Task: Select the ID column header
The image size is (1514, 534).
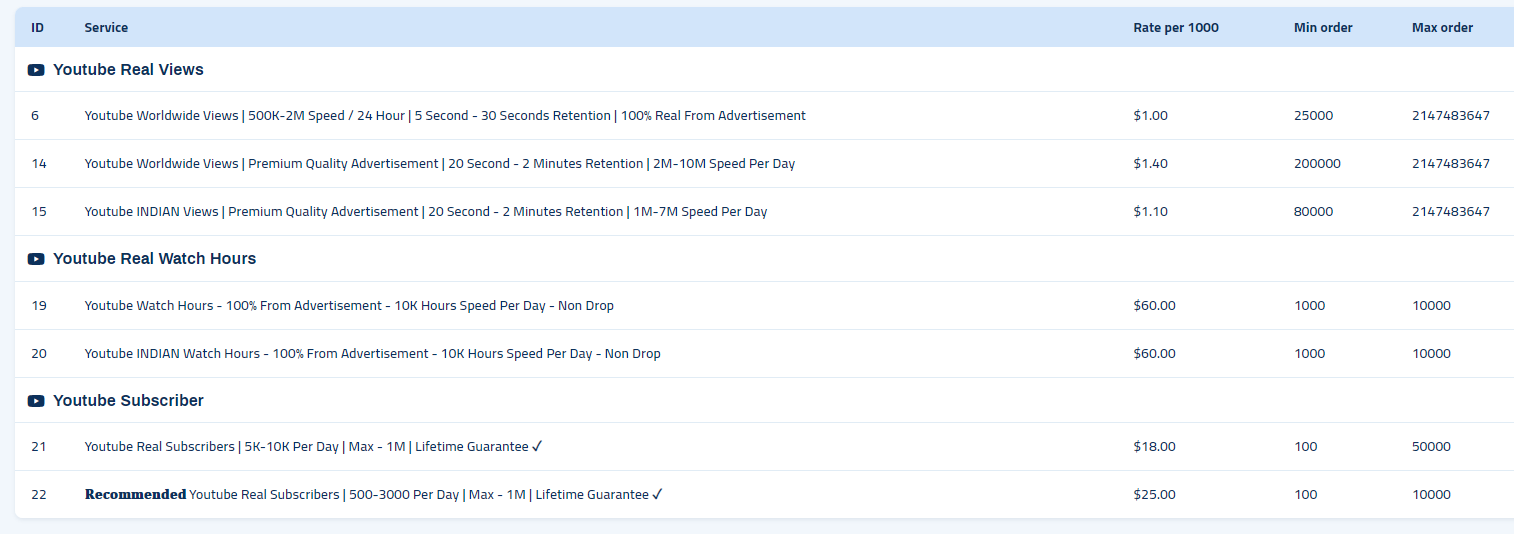Action: [x=37, y=28]
